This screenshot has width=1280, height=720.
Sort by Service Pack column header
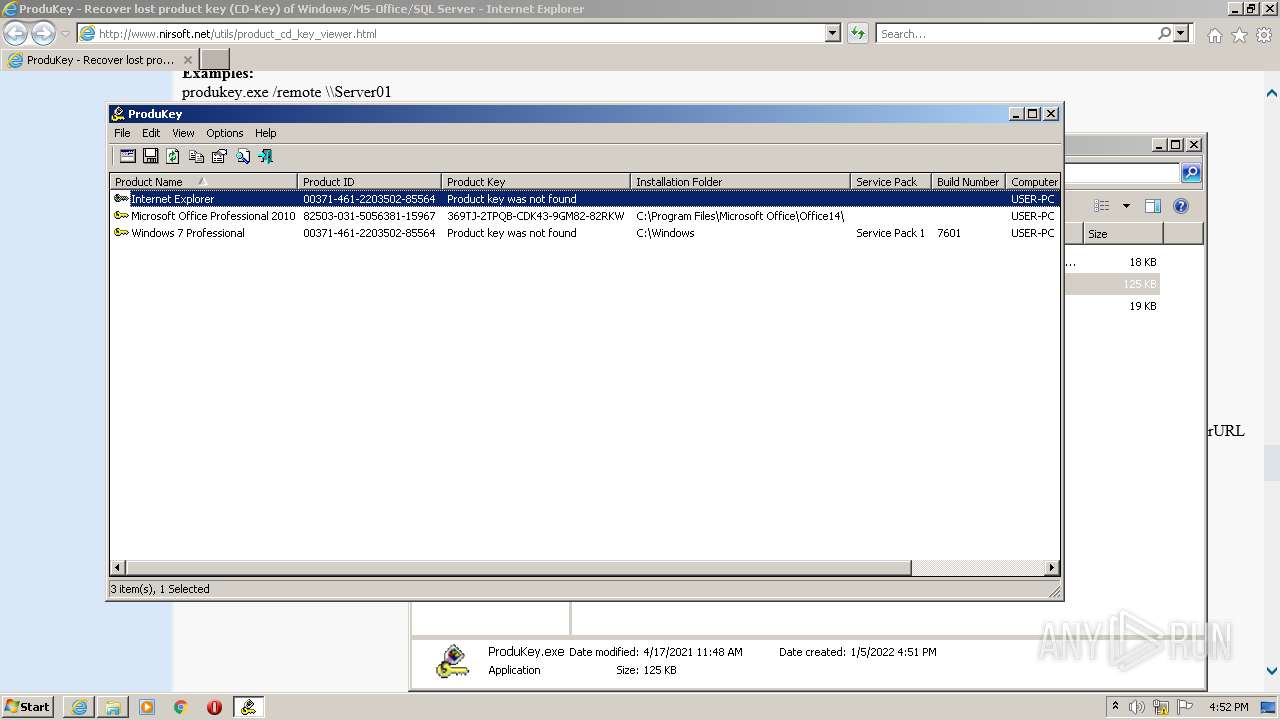(x=891, y=182)
